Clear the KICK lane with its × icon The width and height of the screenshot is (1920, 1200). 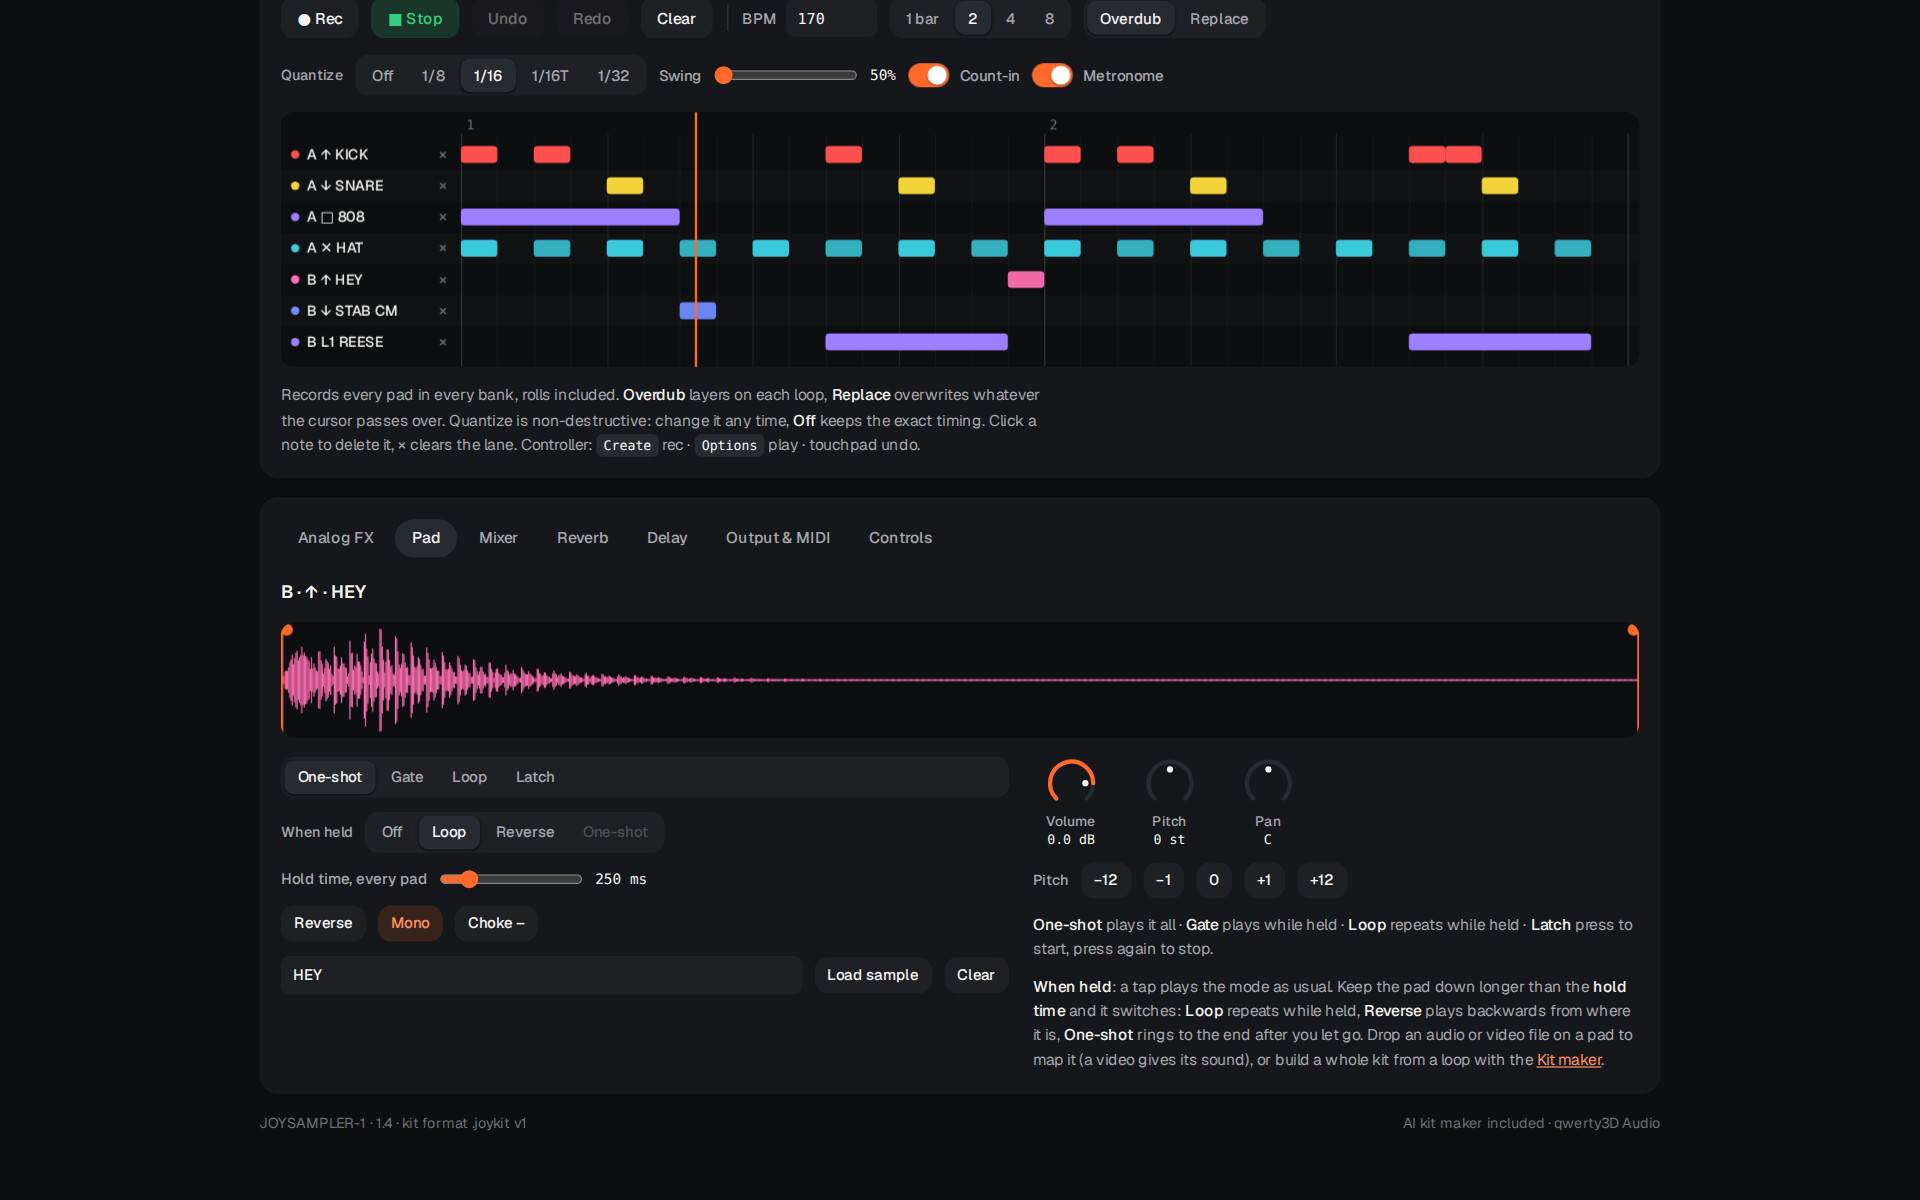click(443, 155)
